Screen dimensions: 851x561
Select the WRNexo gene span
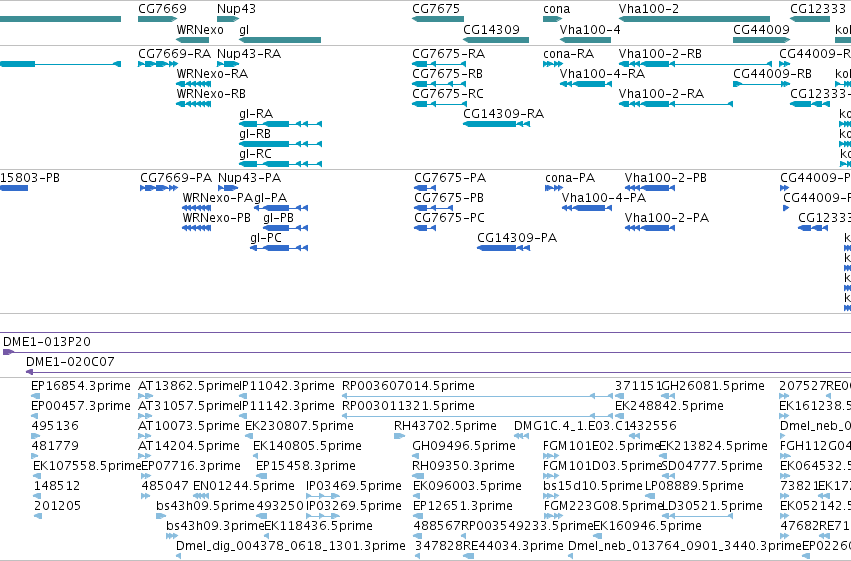tap(192, 40)
